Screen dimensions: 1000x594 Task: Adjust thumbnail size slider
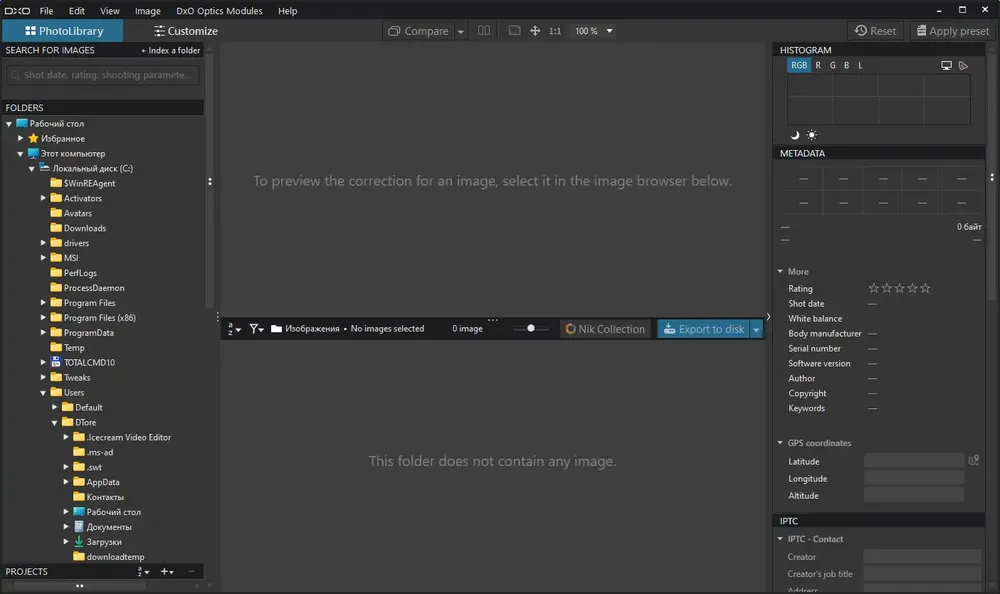click(531, 329)
